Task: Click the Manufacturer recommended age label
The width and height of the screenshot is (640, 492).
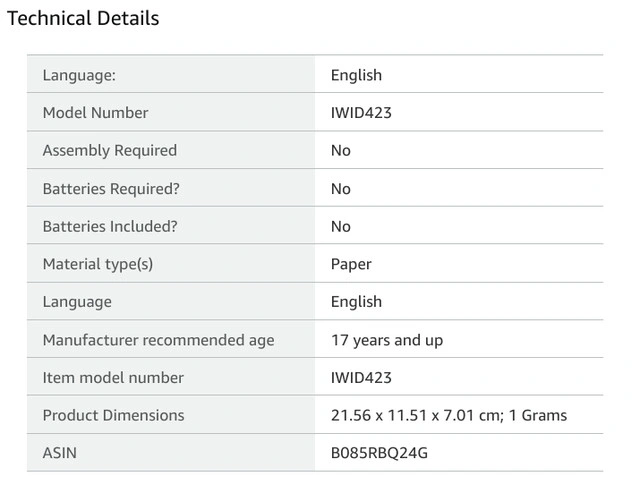Action: click(158, 340)
